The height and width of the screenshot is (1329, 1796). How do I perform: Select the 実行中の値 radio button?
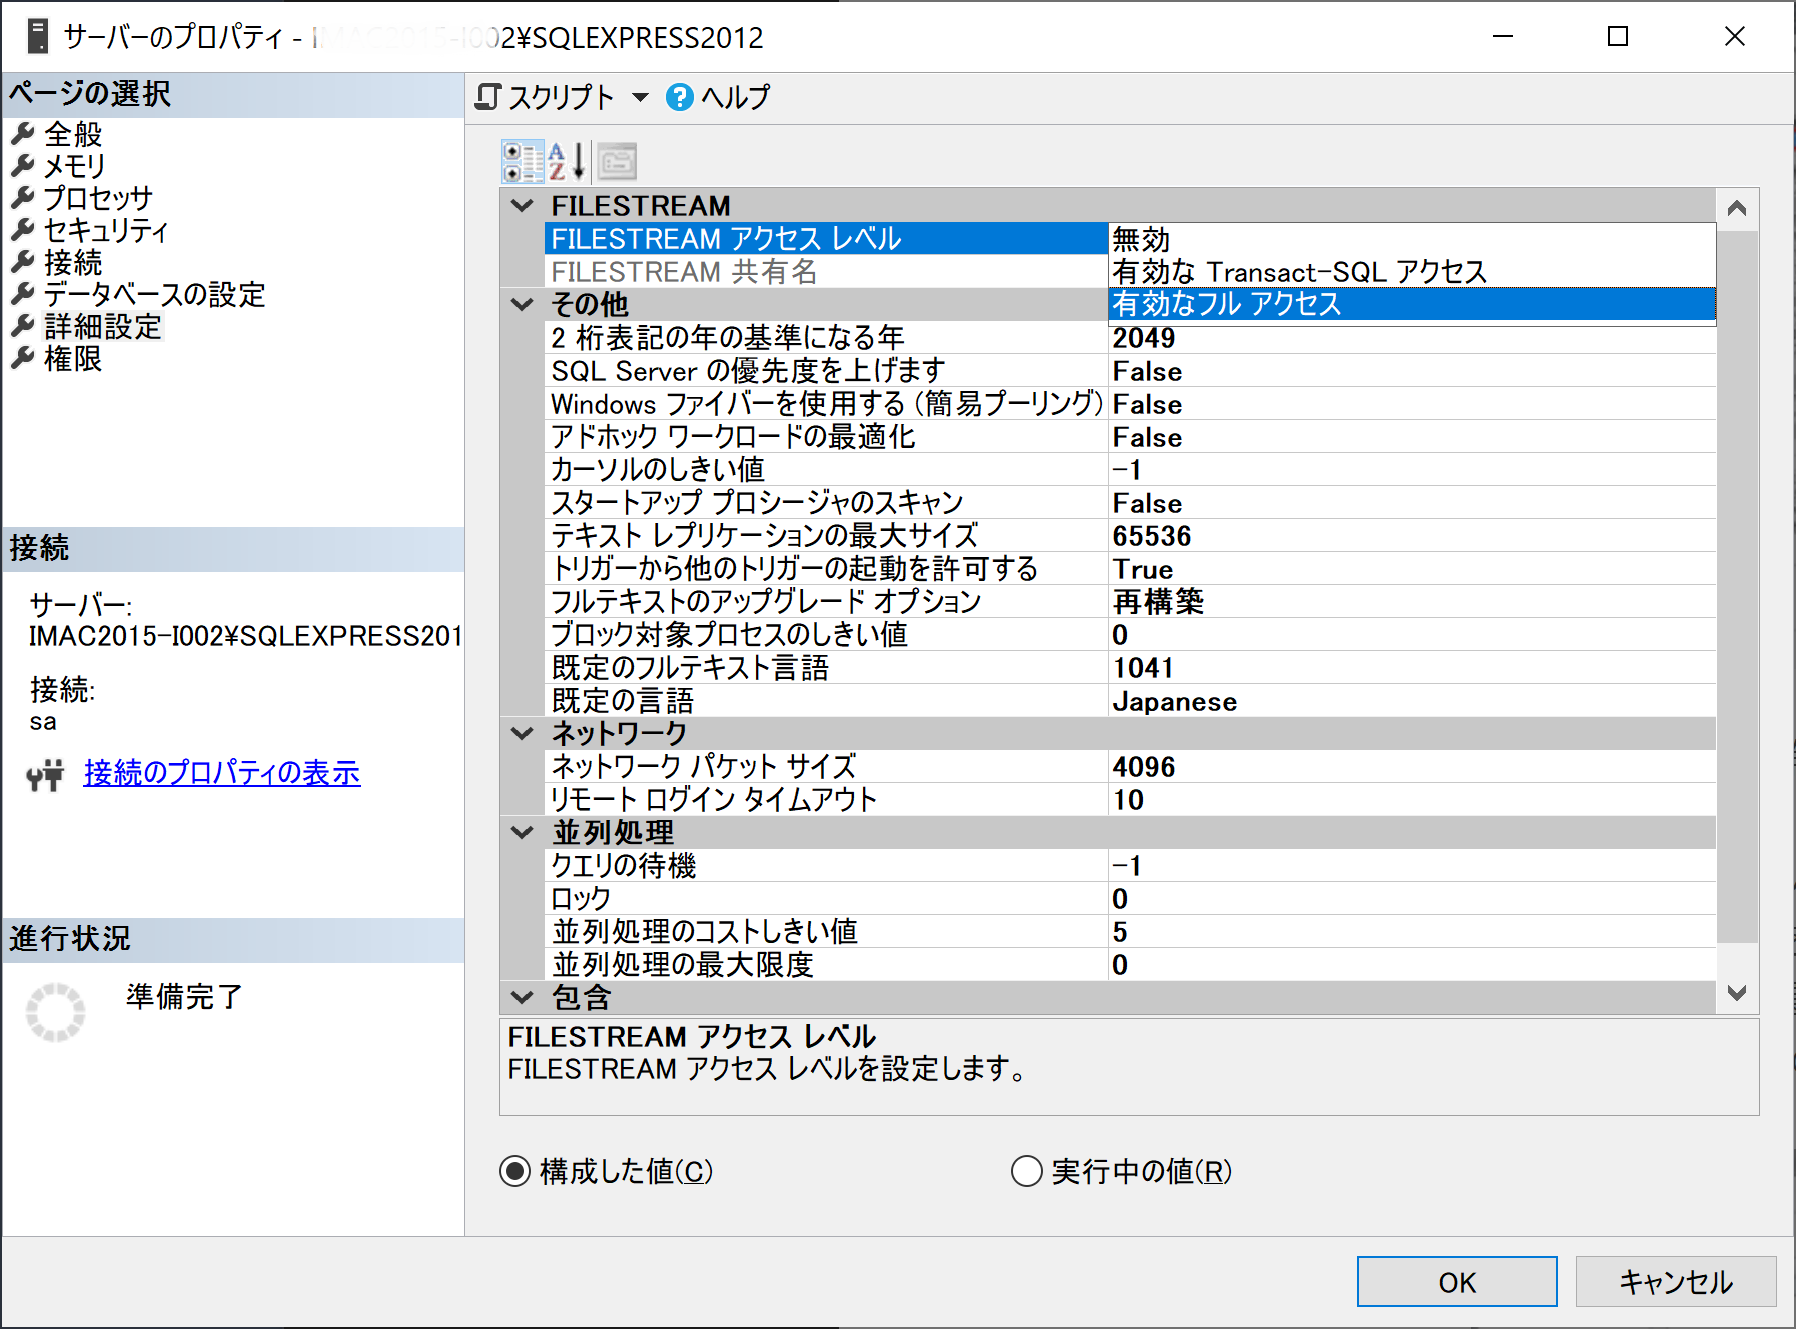(1026, 1171)
